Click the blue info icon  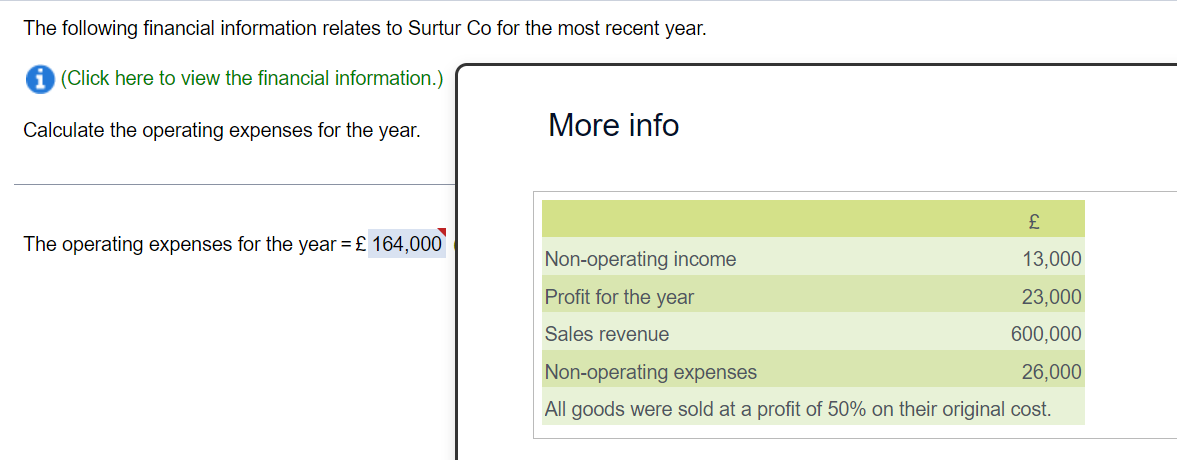(40, 80)
